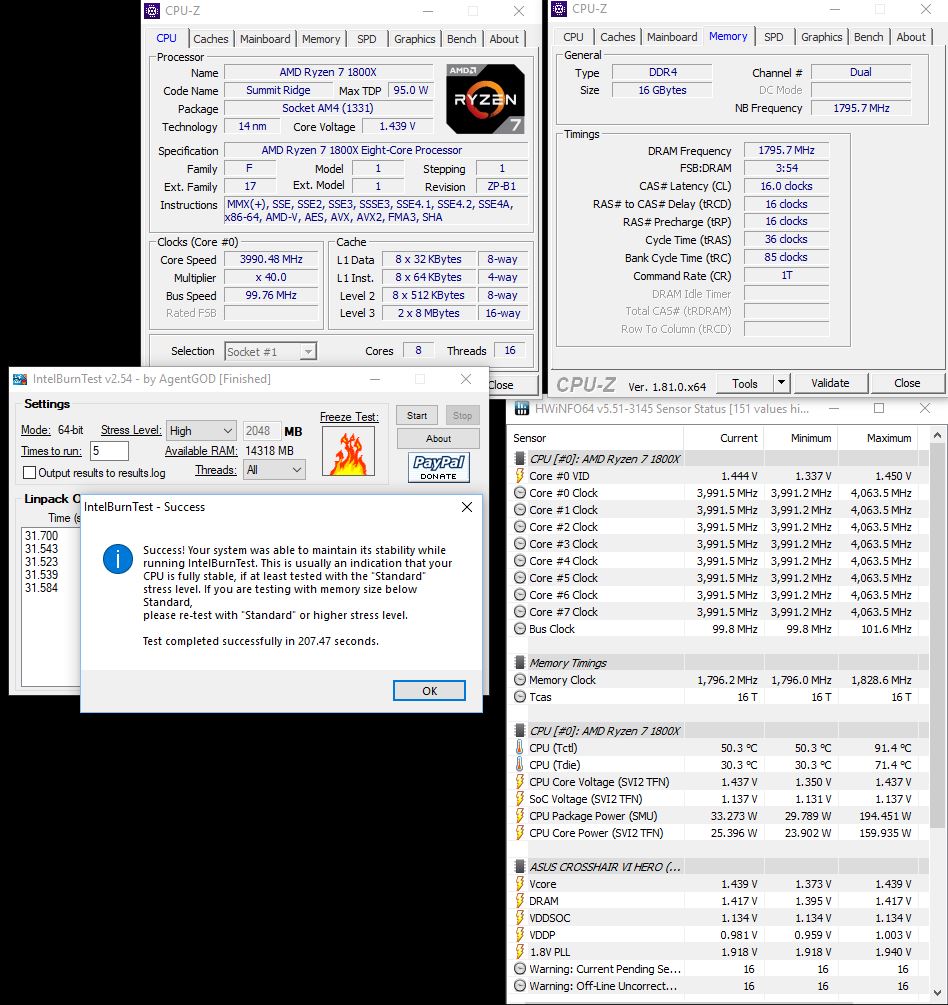Click the IntelBurnTest About button
Viewport: 948px width, 1005px height.
click(x=438, y=438)
